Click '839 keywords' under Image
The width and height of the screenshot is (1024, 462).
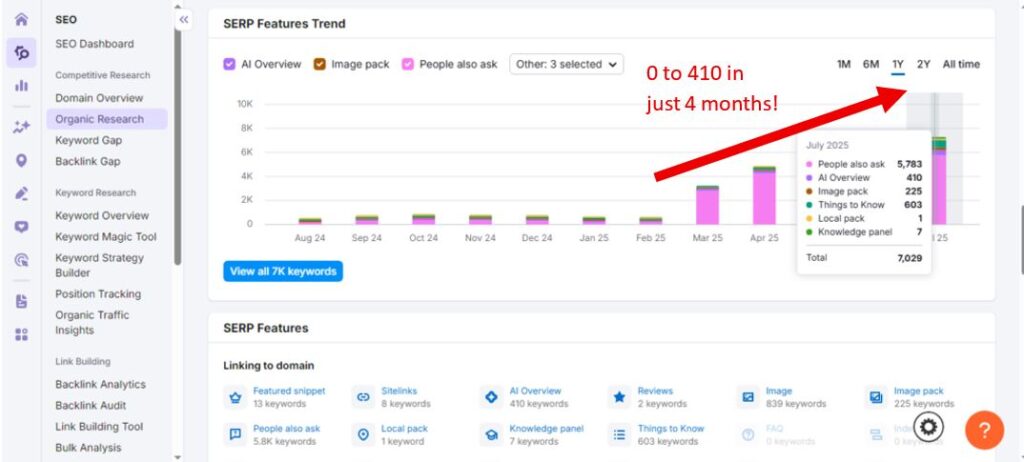[796, 404]
